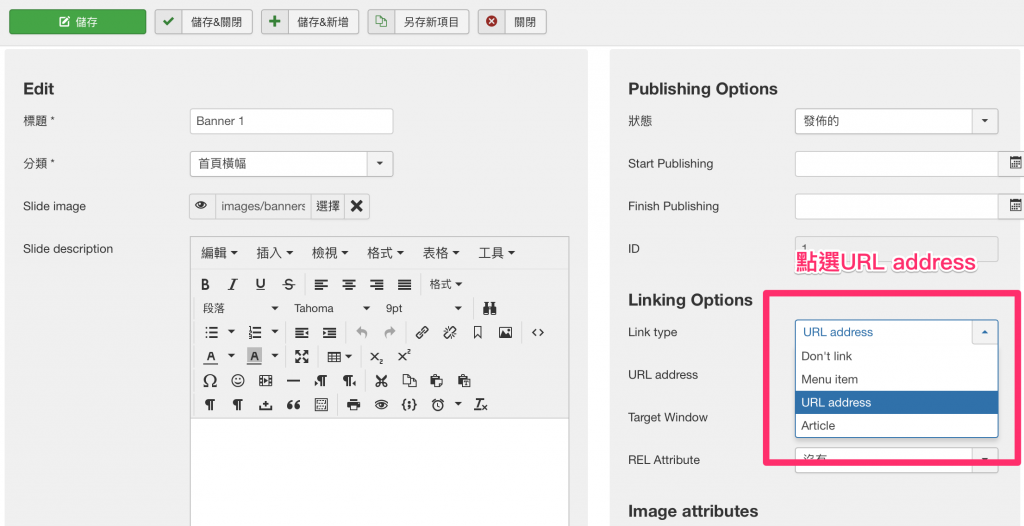The width and height of the screenshot is (1024, 526).
Task: Click into the 標題 title input field
Action: click(291, 121)
